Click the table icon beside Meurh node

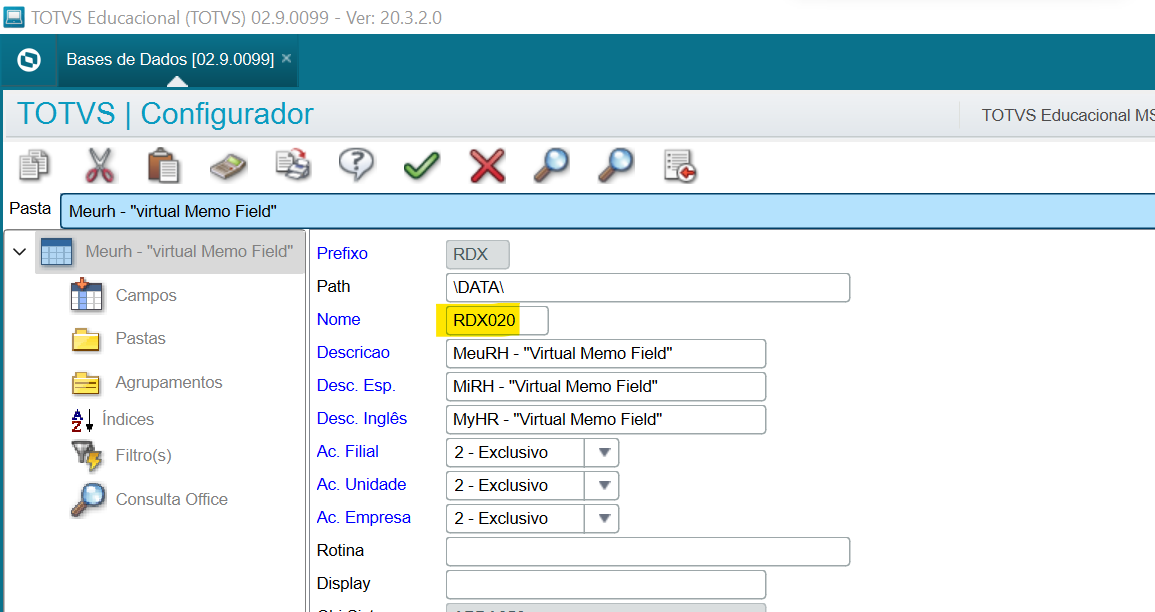(57, 252)
